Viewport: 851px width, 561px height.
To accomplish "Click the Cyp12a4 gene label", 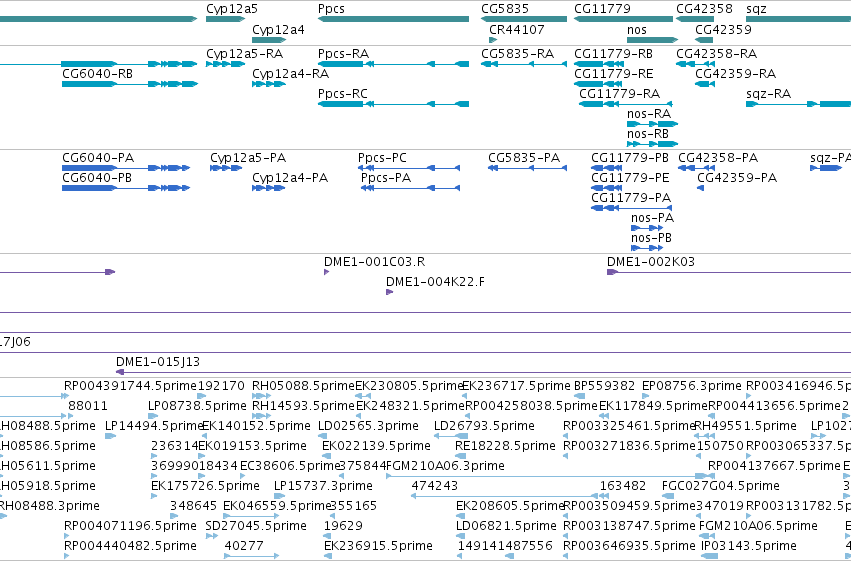I will point(278,29).
